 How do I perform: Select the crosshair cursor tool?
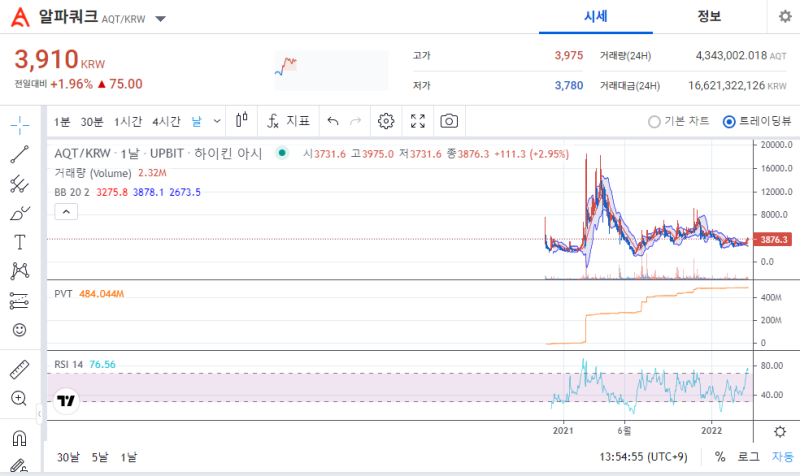[19, 125]
